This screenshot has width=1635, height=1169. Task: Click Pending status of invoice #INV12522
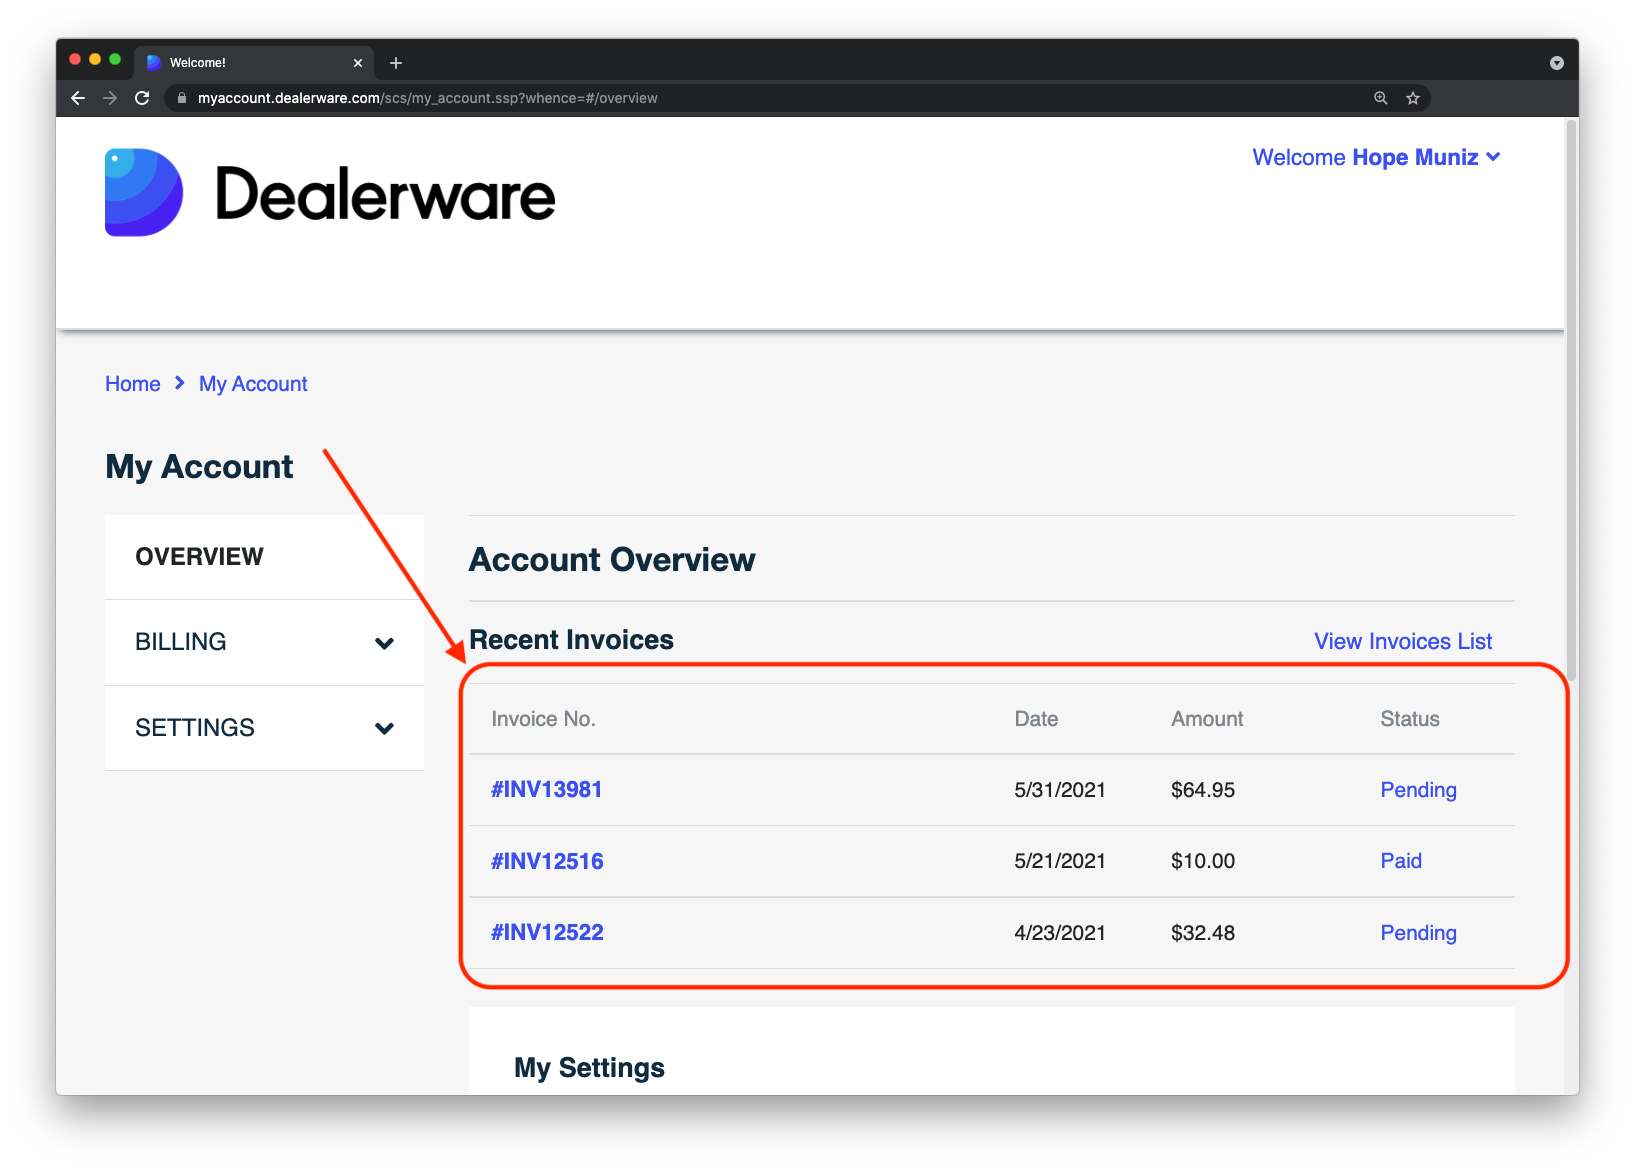[x=1418, y=933]
